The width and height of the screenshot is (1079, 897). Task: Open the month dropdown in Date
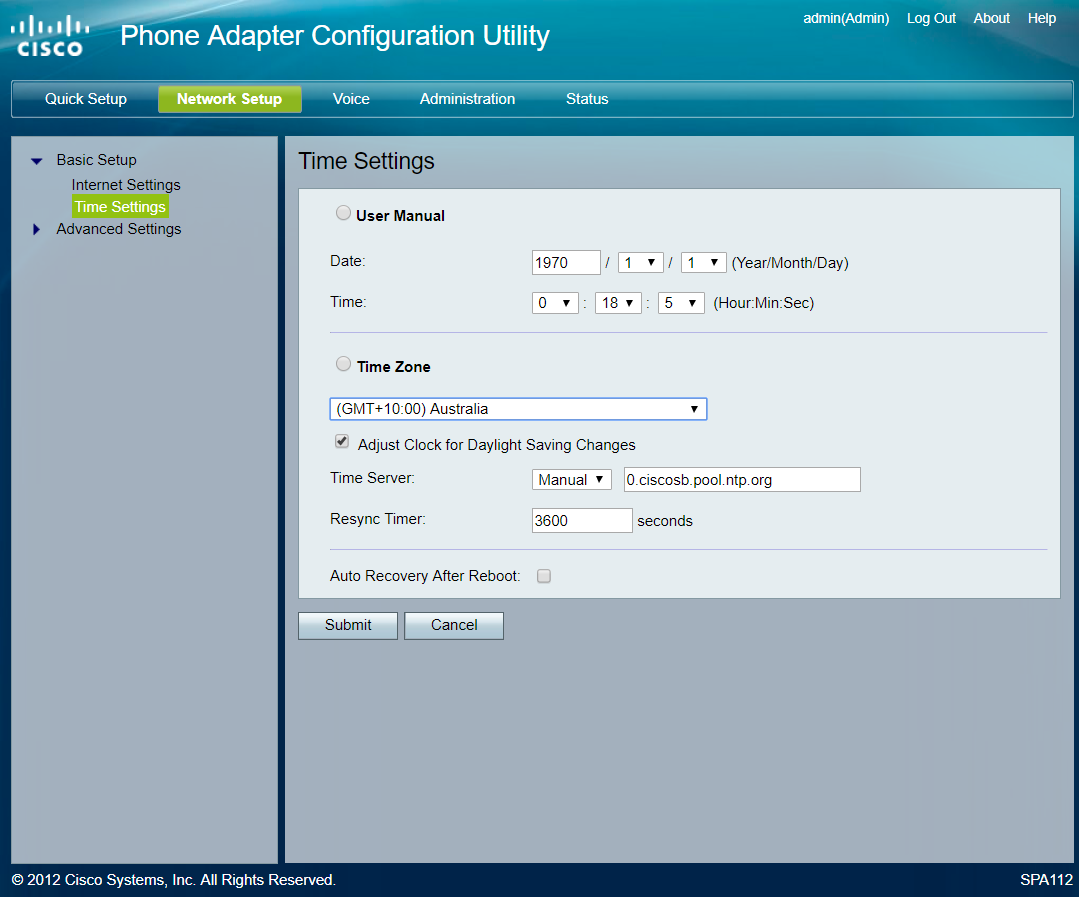click(641, 262)
